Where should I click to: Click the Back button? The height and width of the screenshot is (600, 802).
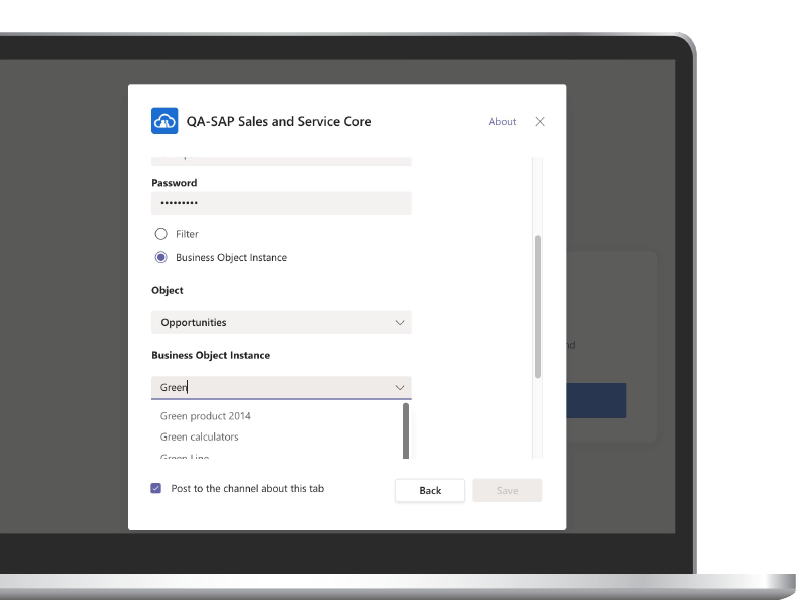pyautogui.click(x=430, y=490)
